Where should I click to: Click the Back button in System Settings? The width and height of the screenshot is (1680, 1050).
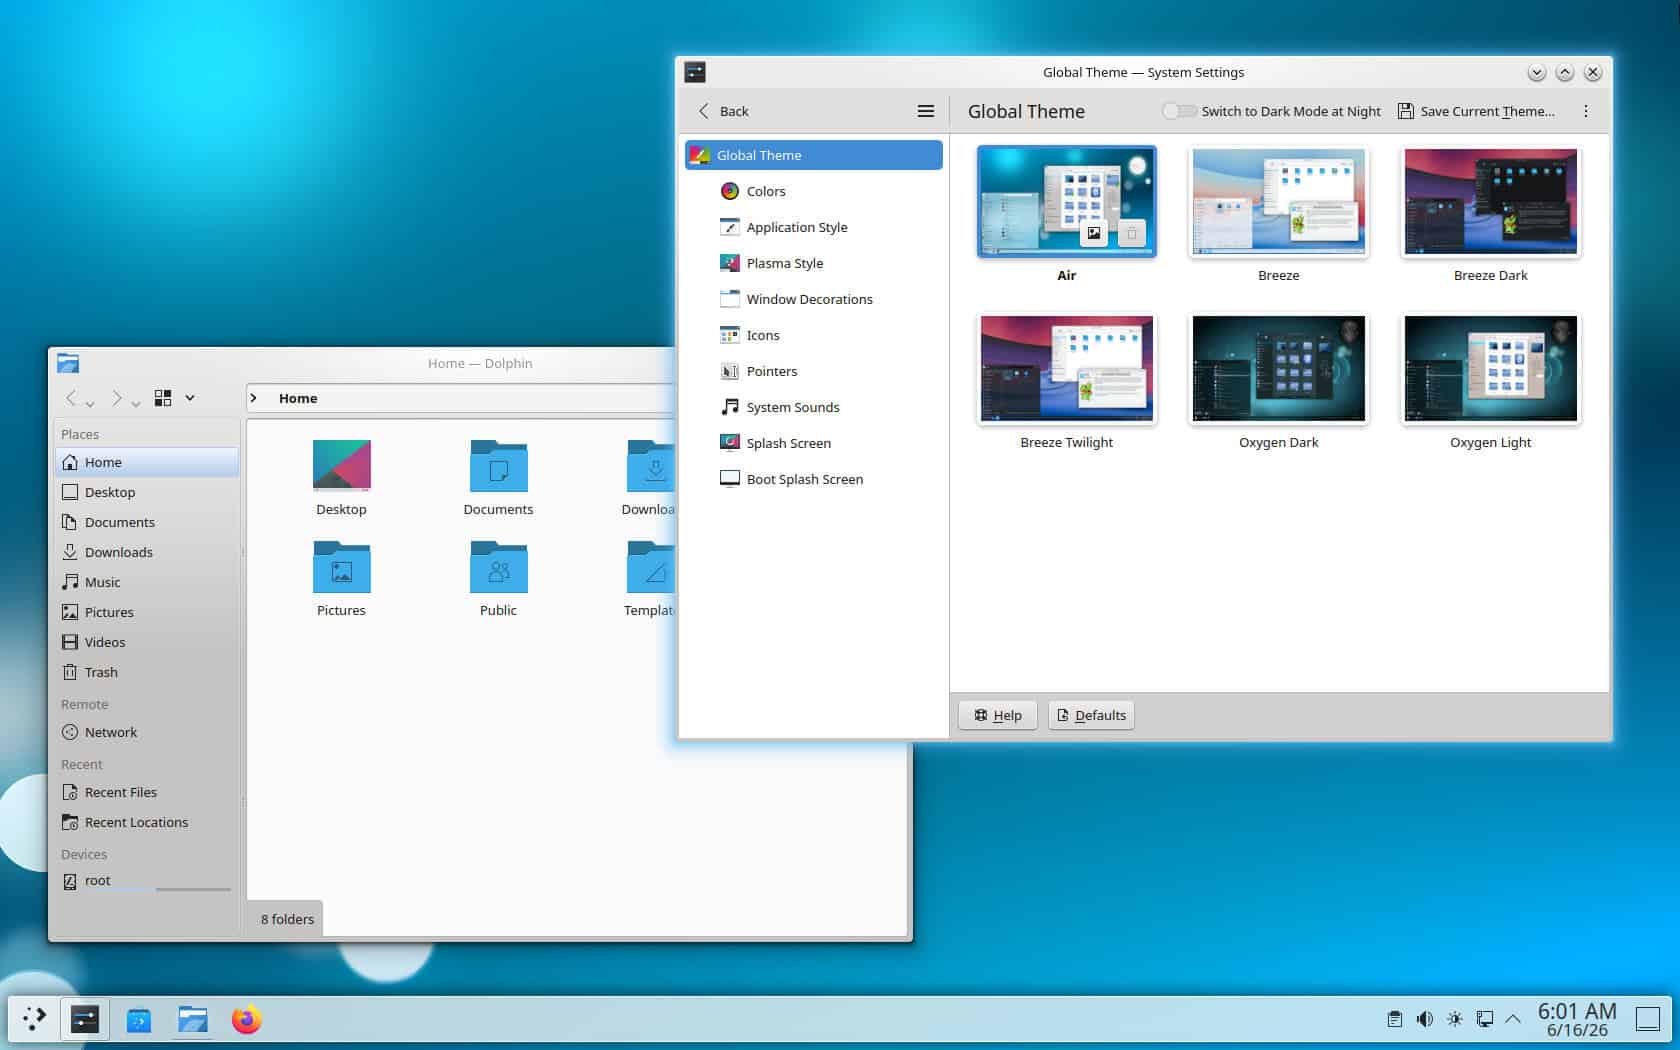pyautogui.click(x=723, y=111)
